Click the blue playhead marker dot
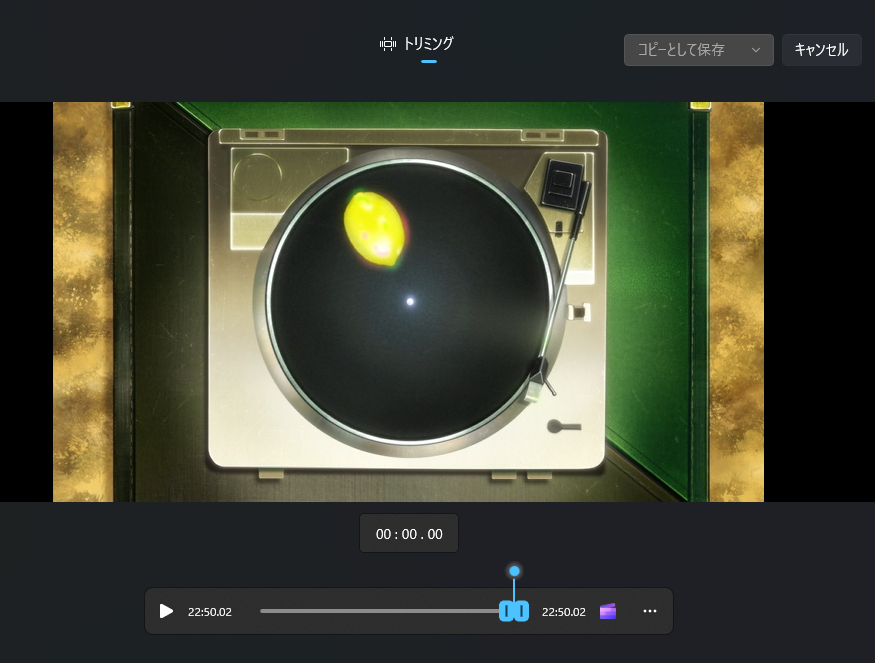Viewport: 875px width, 663px height. (514, 571)
